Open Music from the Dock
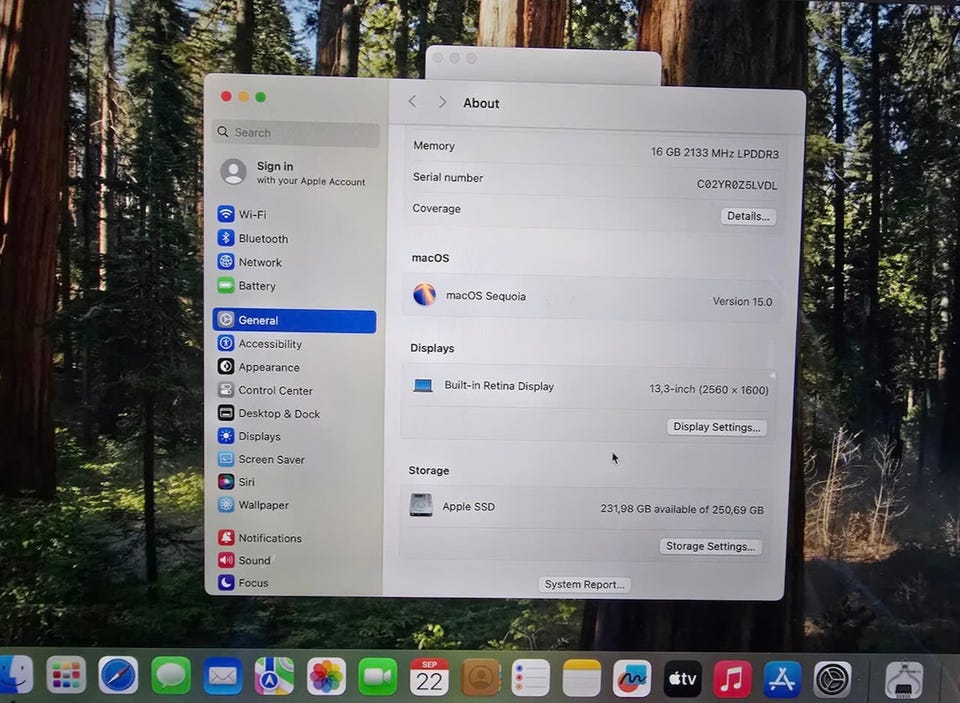Image resolution: width=960 pixels, height=703 pixels. pyautogui.click(x=732, y=679)
